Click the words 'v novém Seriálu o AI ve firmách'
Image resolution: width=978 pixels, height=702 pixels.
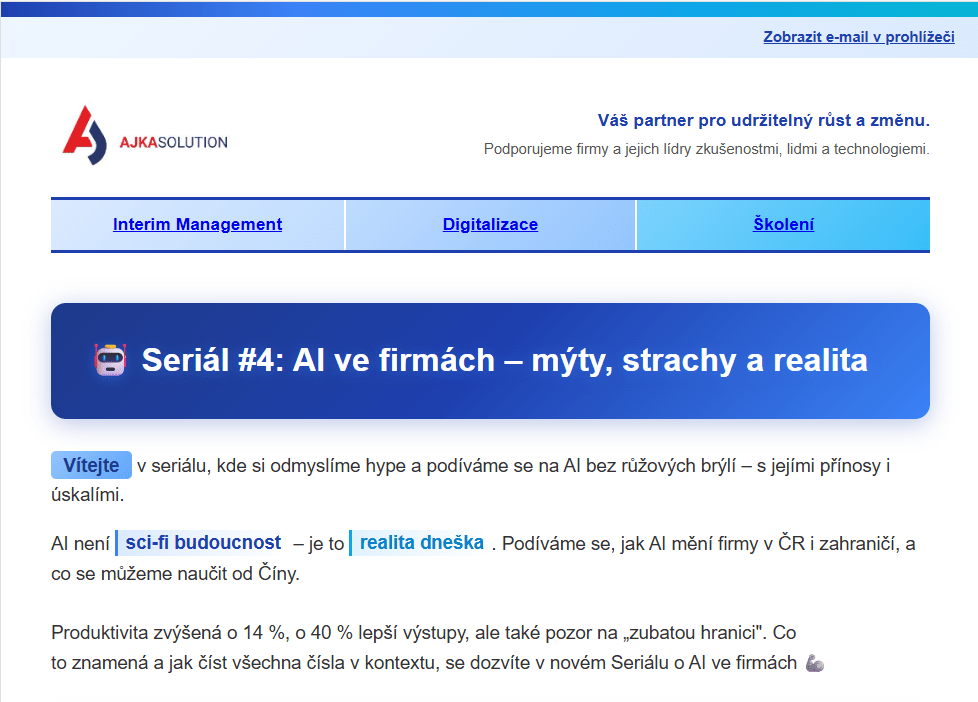660,662
